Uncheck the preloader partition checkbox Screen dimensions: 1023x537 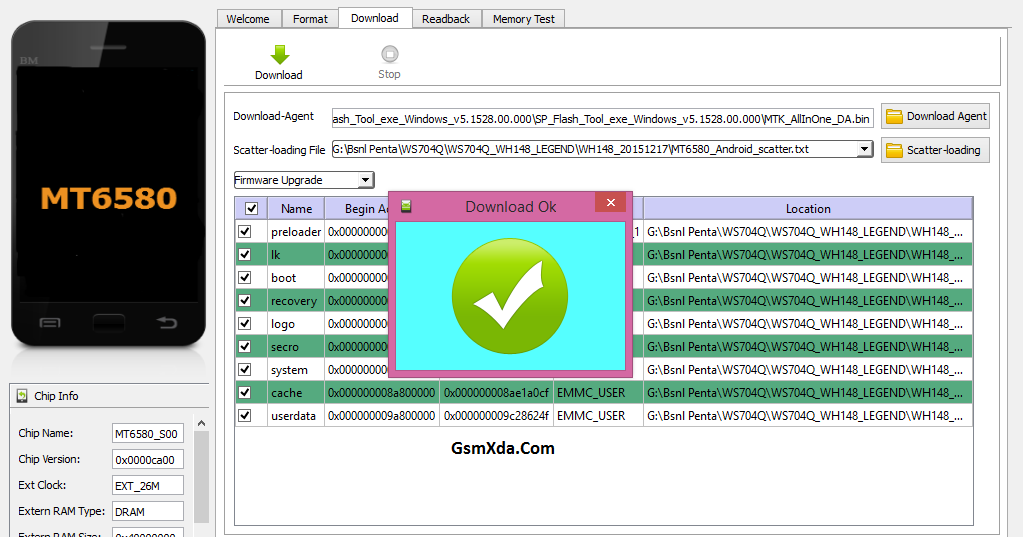pos(245,232)
